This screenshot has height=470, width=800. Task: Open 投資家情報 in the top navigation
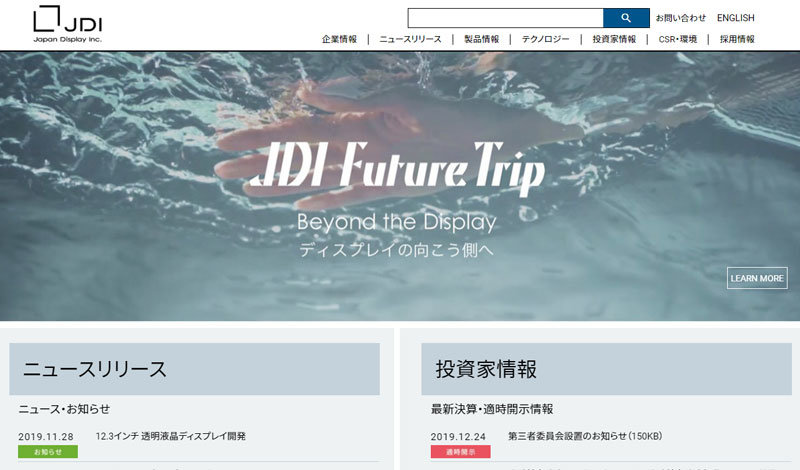coord(614,39)
